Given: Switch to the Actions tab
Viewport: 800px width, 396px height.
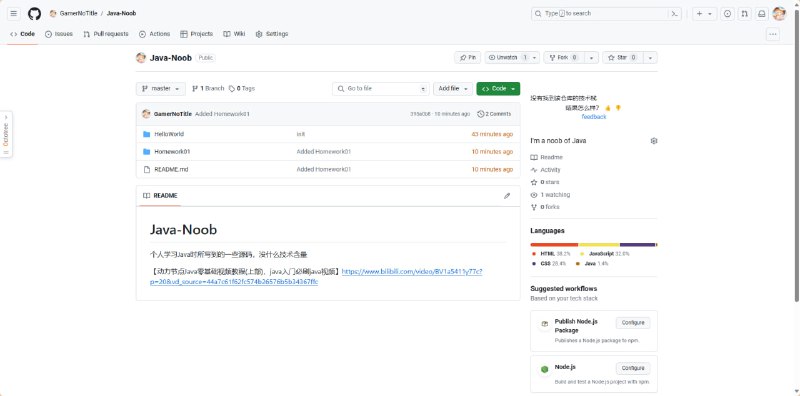Looking at the screenshot, I should pos(154,34).
